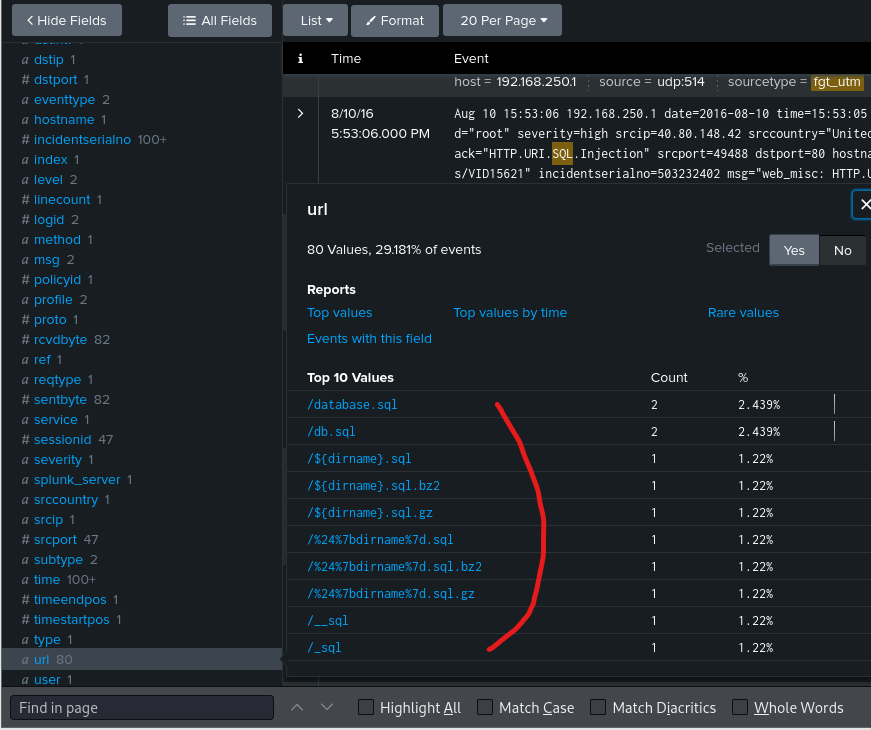Screen dimensions: 871x730
Task: Find next match down arrow
Action: pyautogui.click(x=327, y=707)
